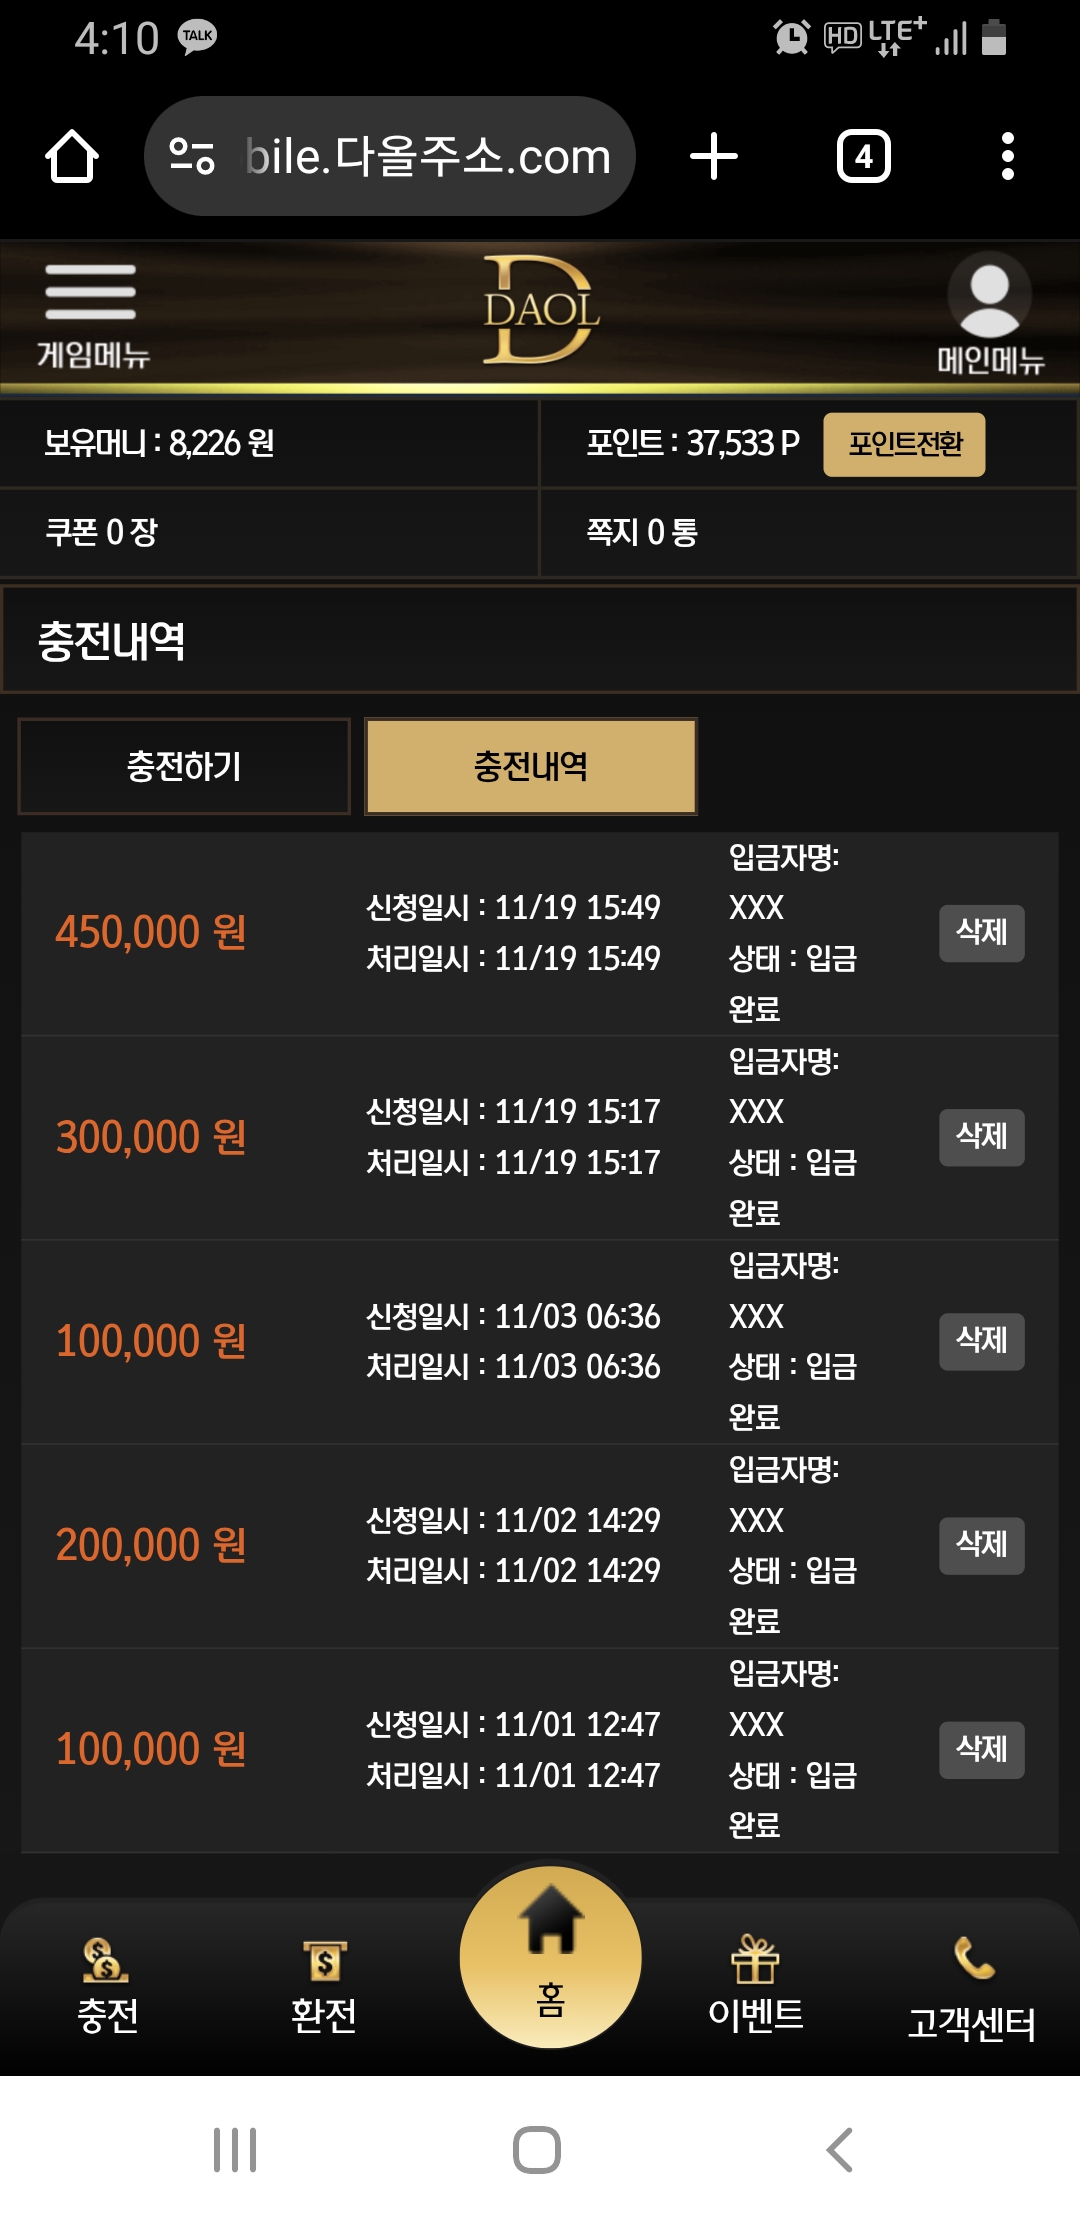1080x2220 pixels.
Task: Tap the site info icon in address bar
Action: pyautogui.click(x=192, y=157)
